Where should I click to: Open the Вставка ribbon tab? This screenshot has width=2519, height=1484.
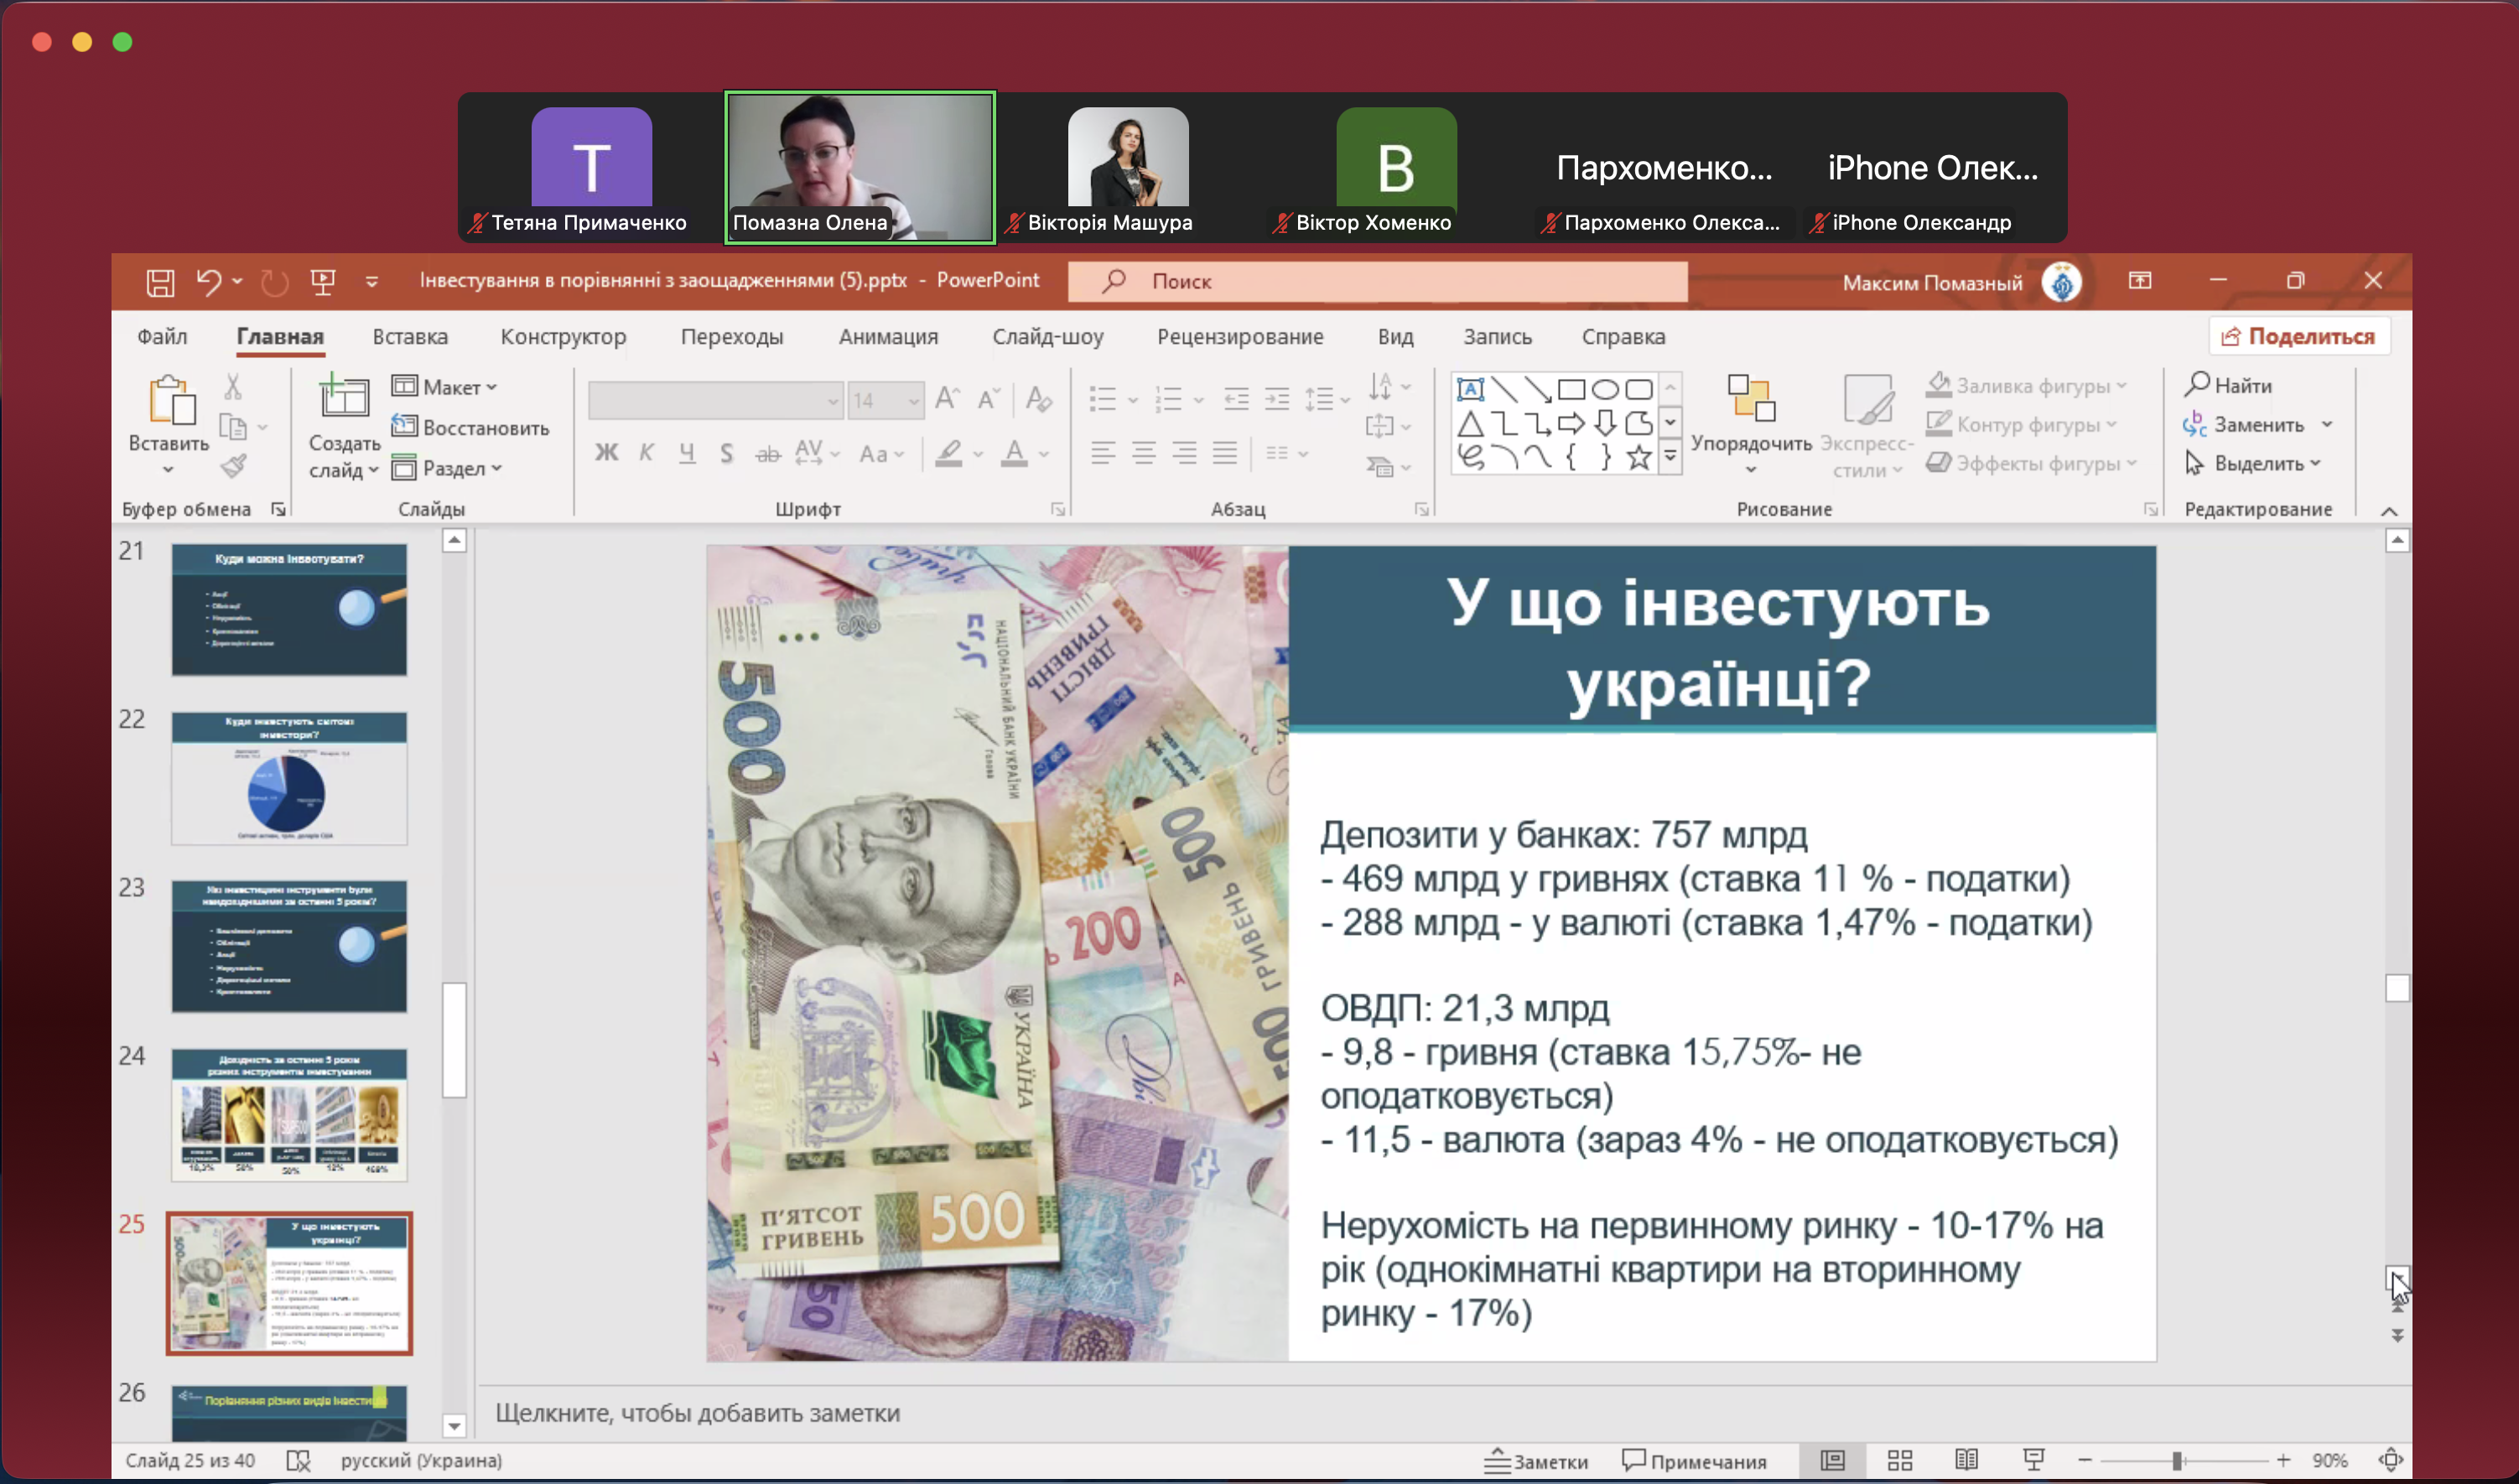click(410, 337)
